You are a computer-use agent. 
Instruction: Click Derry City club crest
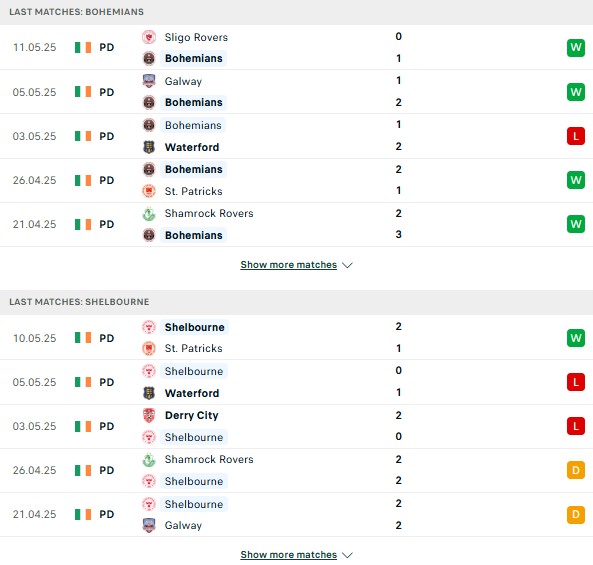click(x=149, y=415)
